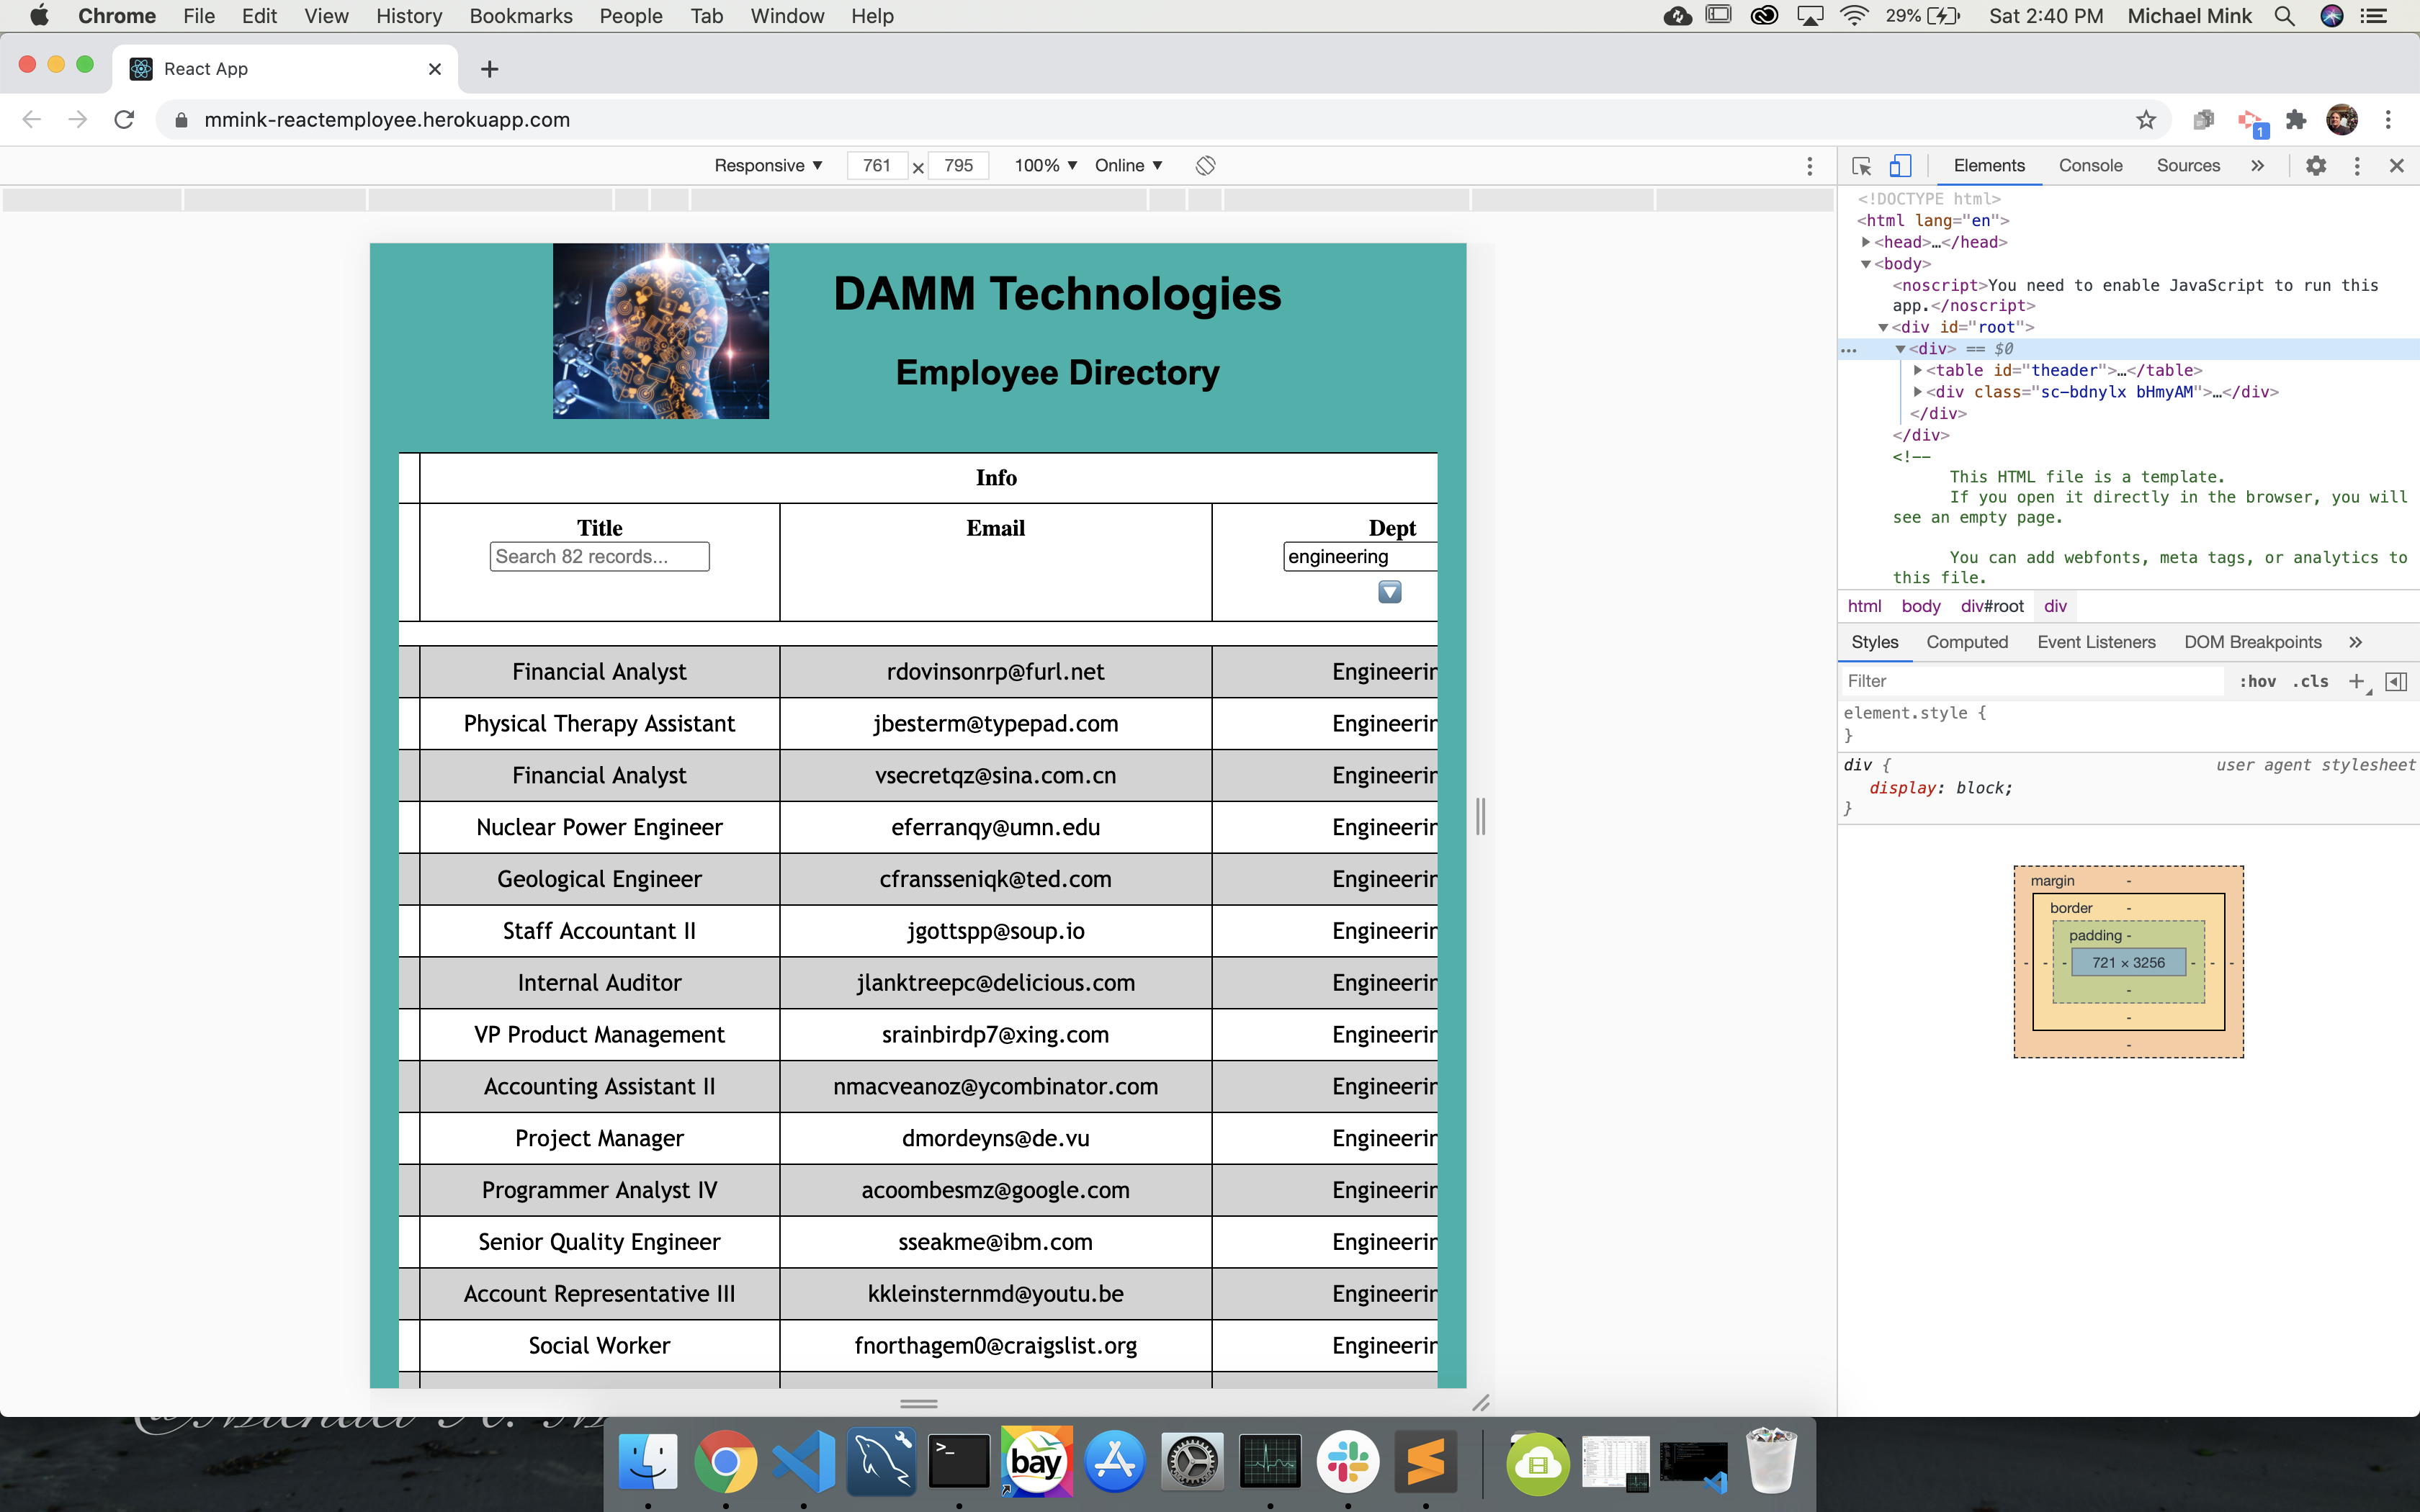Click the Dept sort arrow icon
This screenshot has width=2420, height=1512.
[1389, 592]
